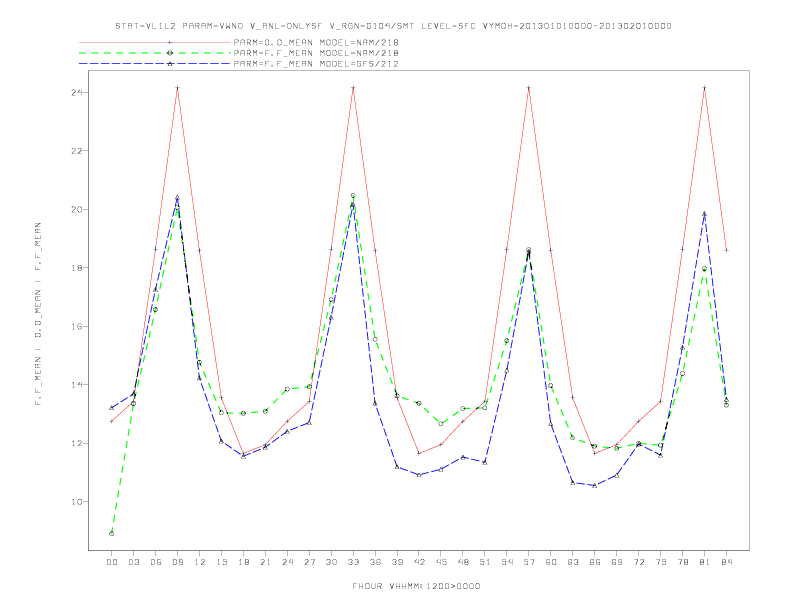
Task: Click x-axis tick label 54
Action: [x=507, y=562]
